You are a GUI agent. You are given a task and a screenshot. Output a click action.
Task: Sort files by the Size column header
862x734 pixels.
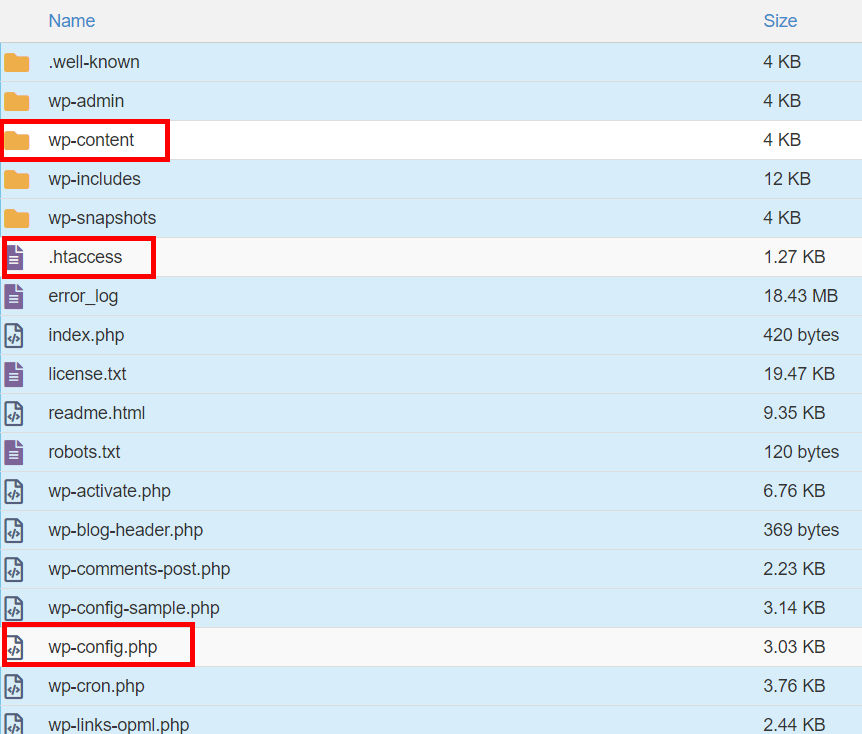[780, 21]
